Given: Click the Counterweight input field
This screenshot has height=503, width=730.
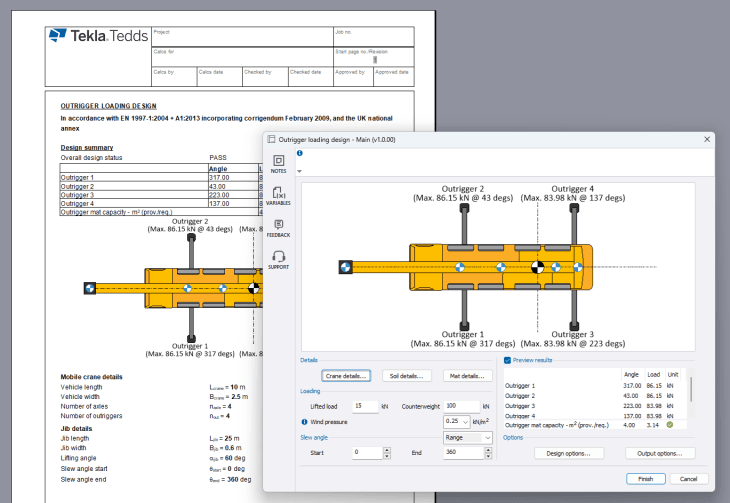Looking at the screenshot, I should point(461,406).
